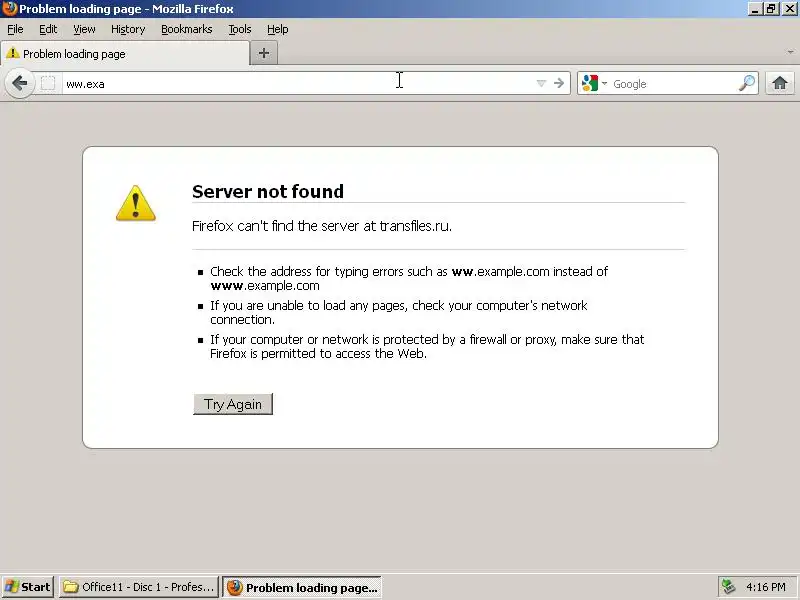Open the Tools menu
Viewport: 800px width, 600px height.
pyautogui.click(x=240, y=29)
